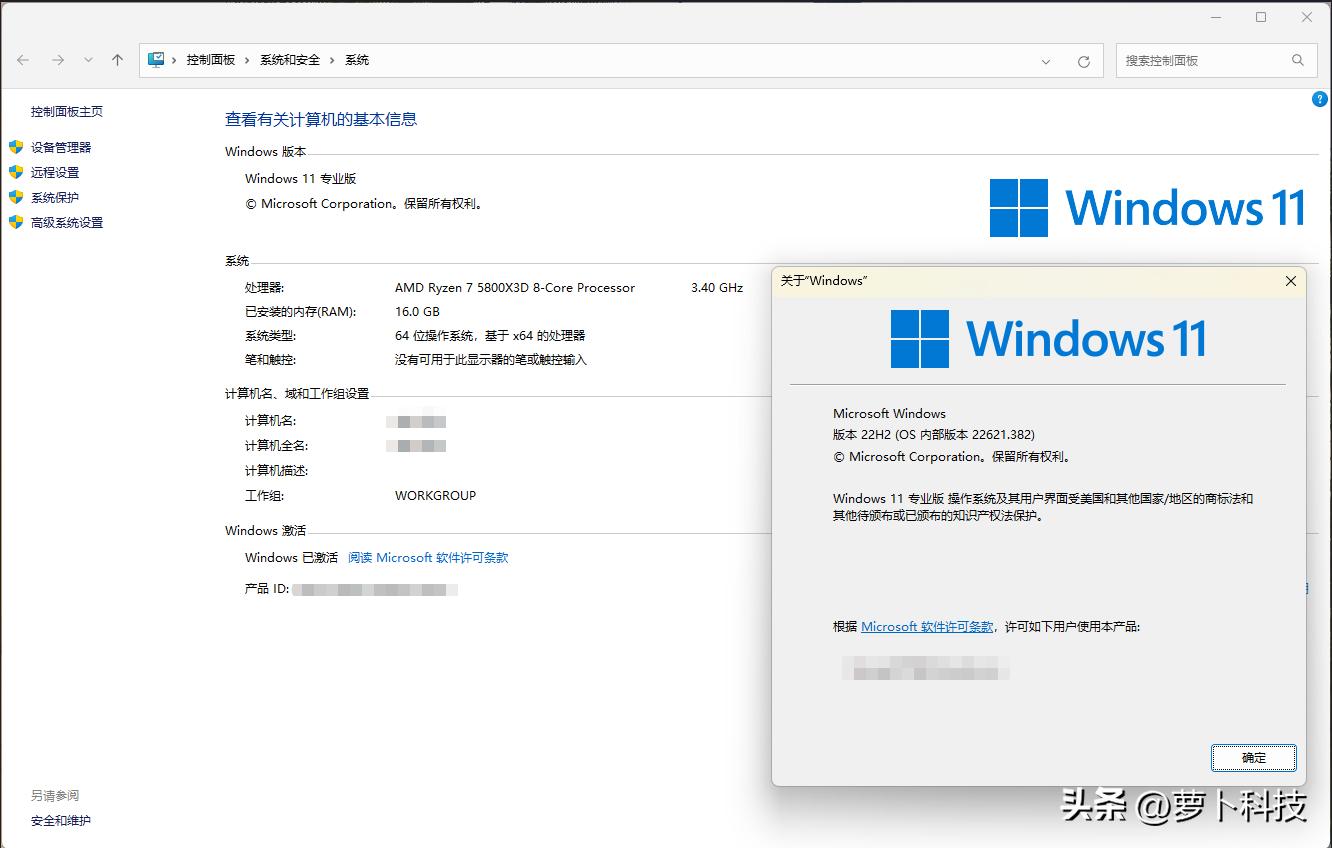Click the computer icon in the address bar
Screen dimensions: 1332x848
click(156, 60)
